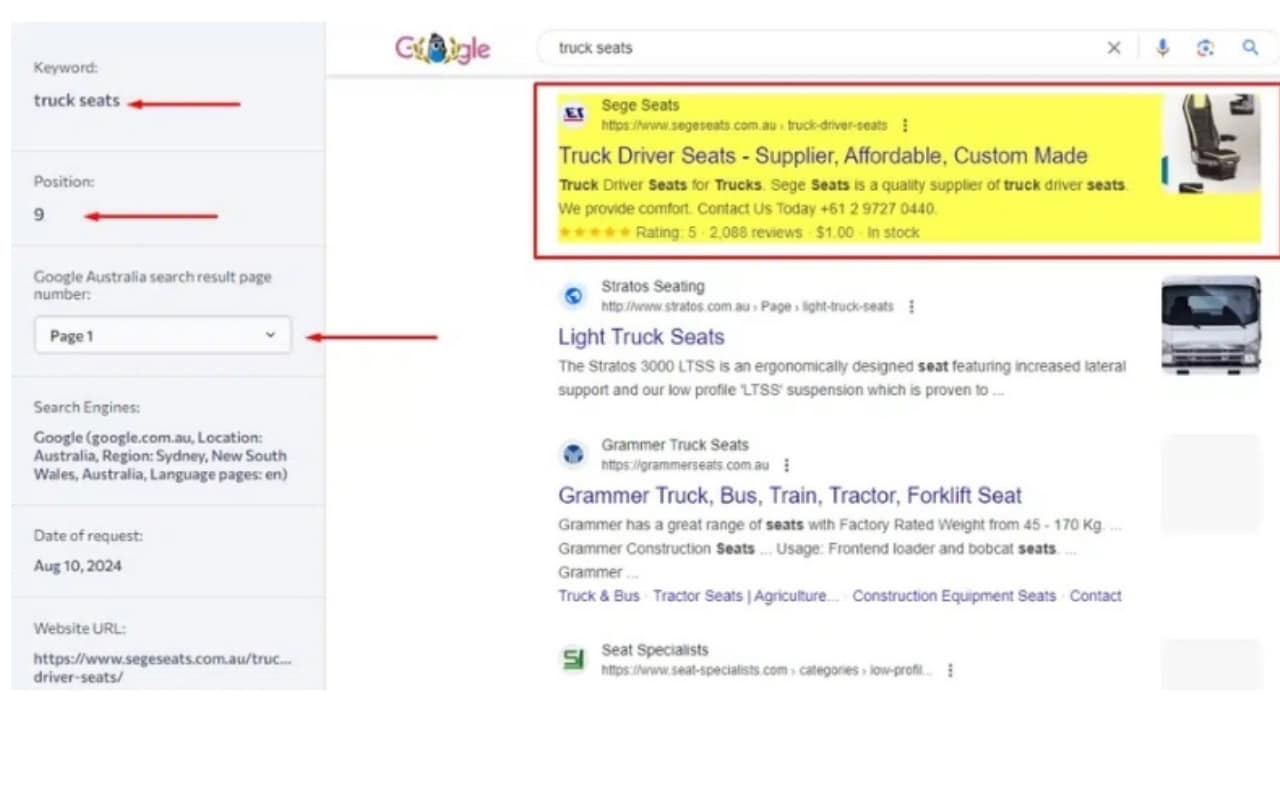
Task: Click the Seat Specialists favicon
Action: [x=573, y=660]
